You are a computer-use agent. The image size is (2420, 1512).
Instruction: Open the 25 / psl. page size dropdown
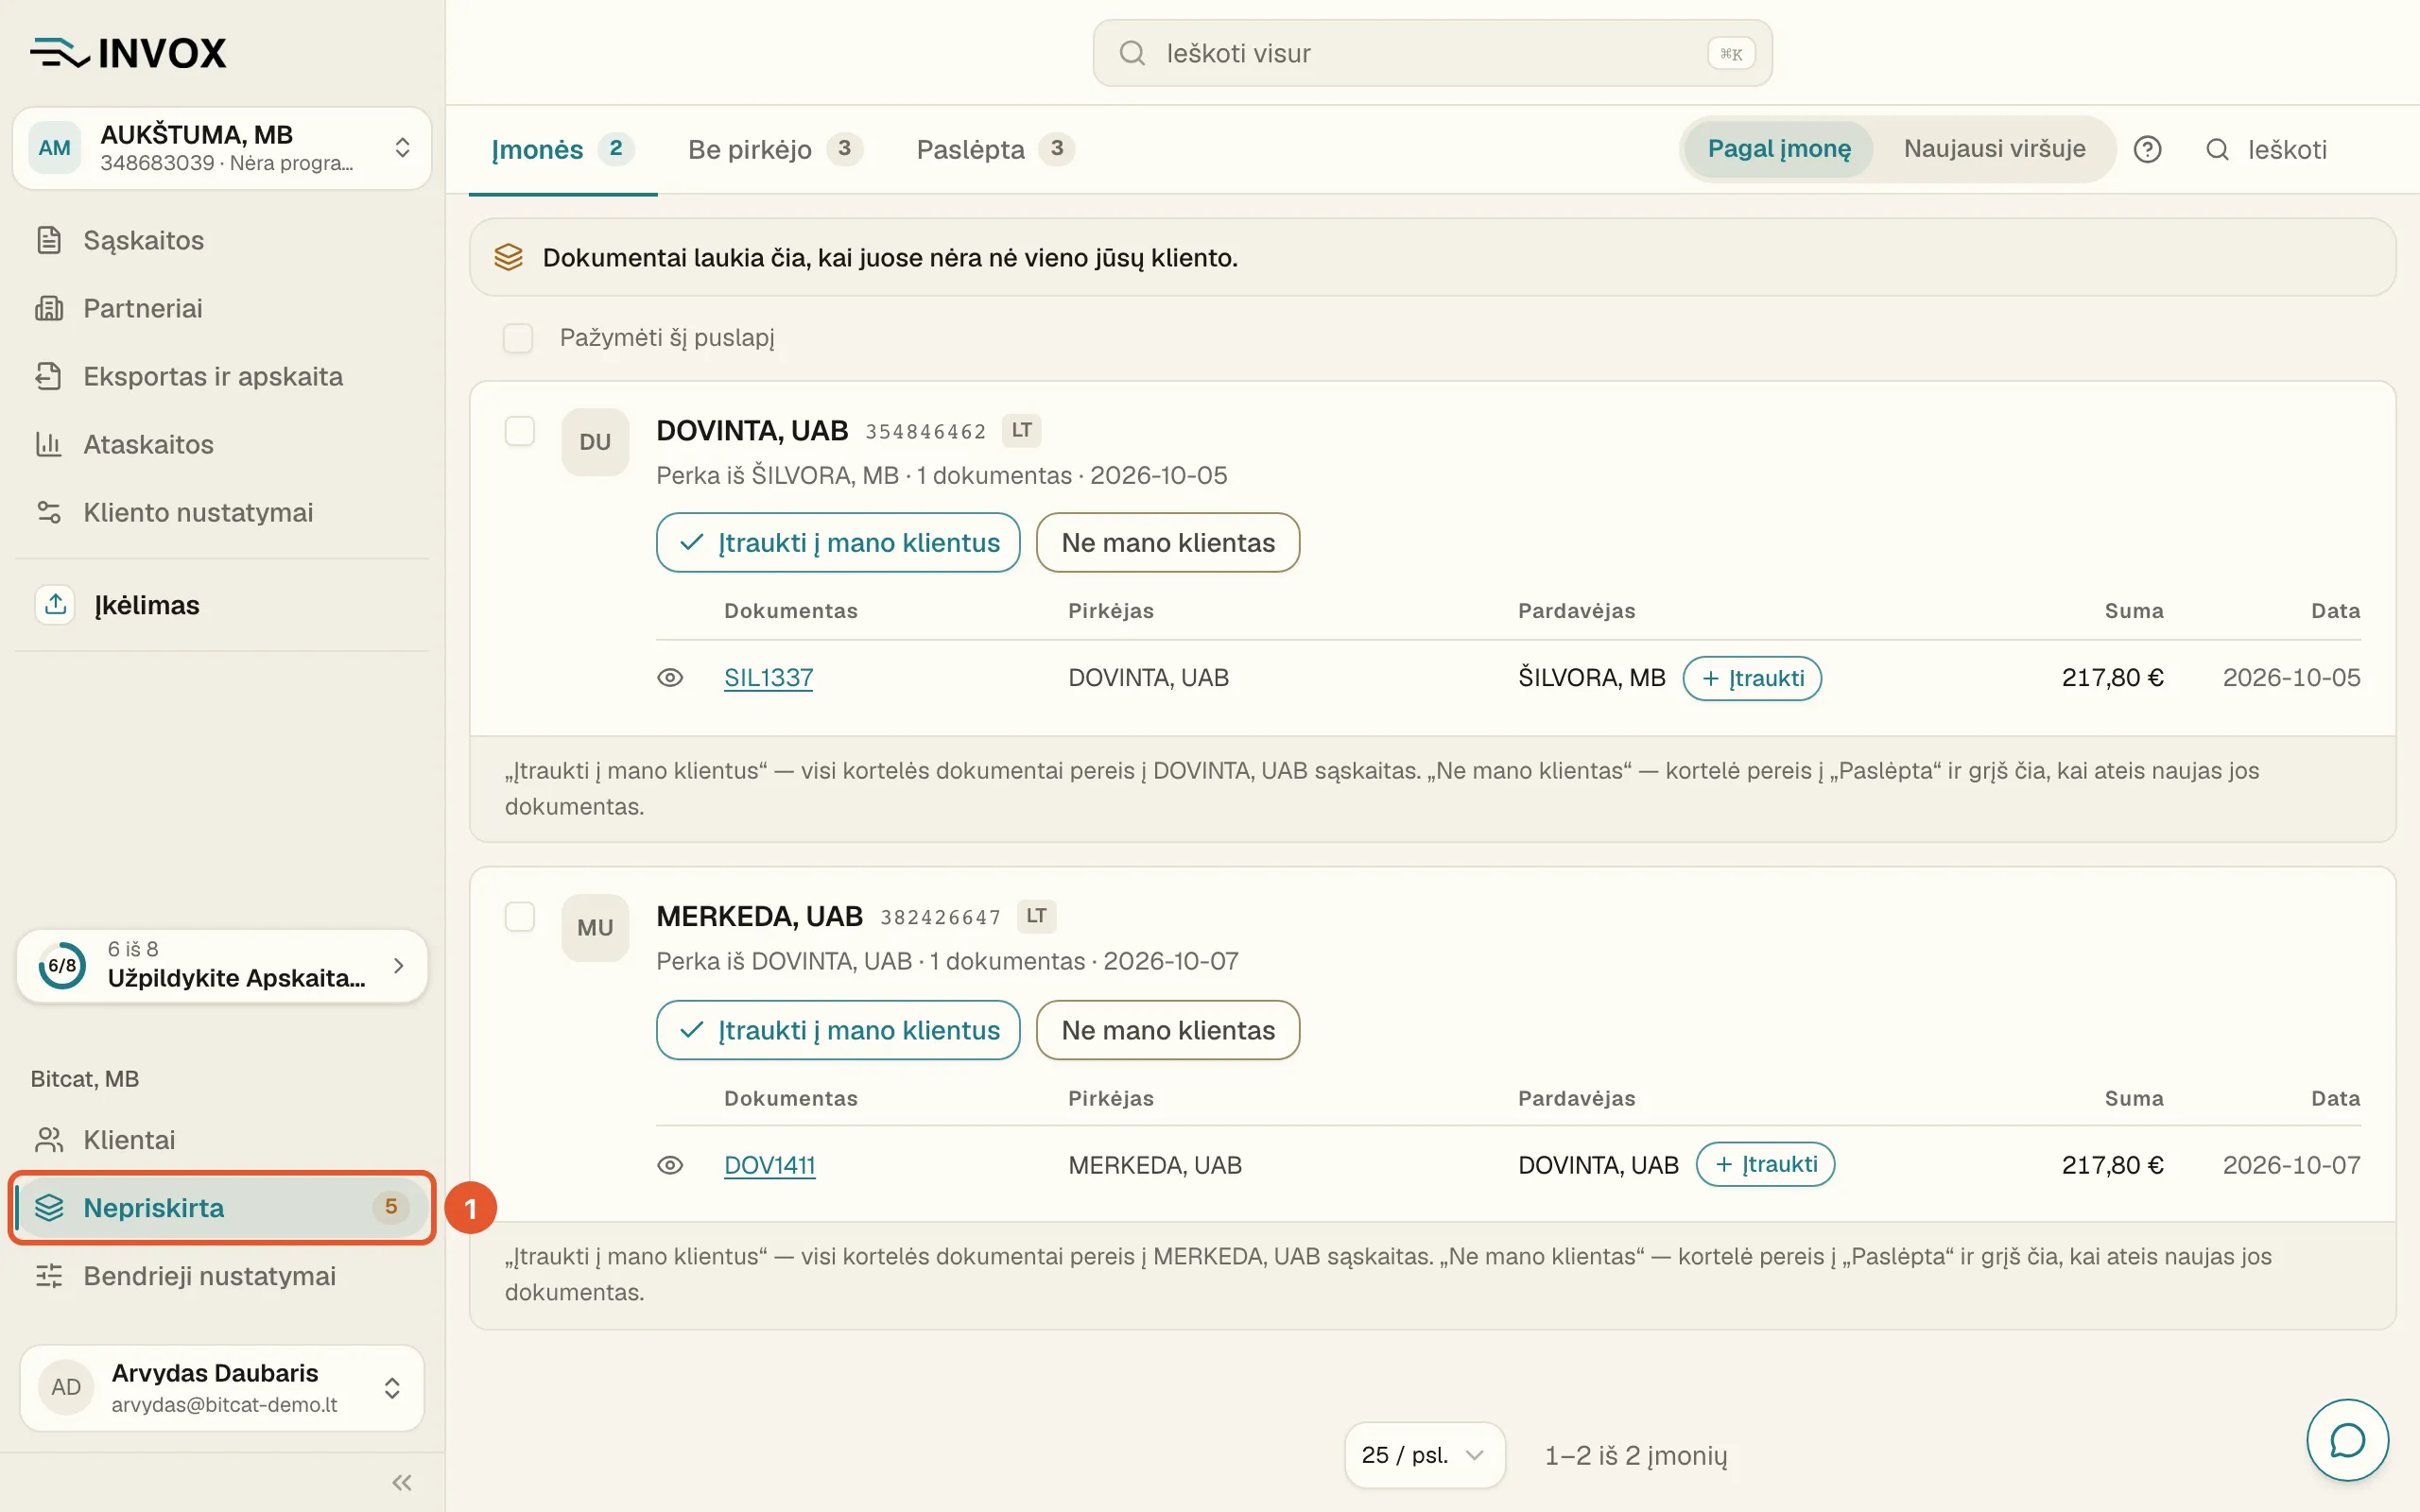(1424, 1455)
